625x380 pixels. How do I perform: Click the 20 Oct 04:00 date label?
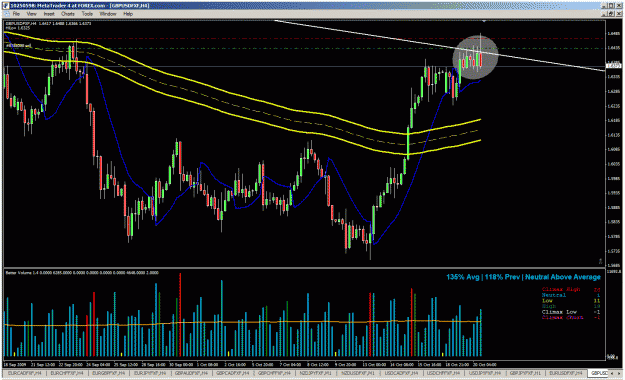(484, 364)
